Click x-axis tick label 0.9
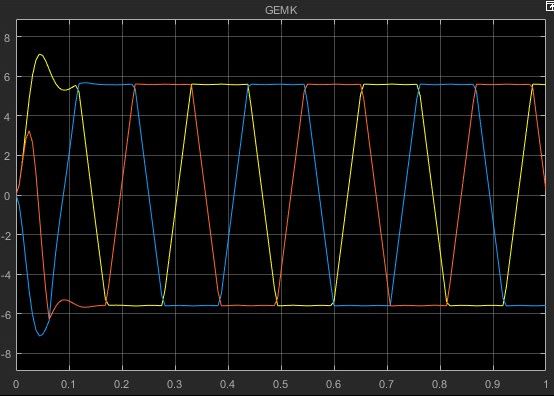Screen dimensions: 554x396 (x=492, y=384)
